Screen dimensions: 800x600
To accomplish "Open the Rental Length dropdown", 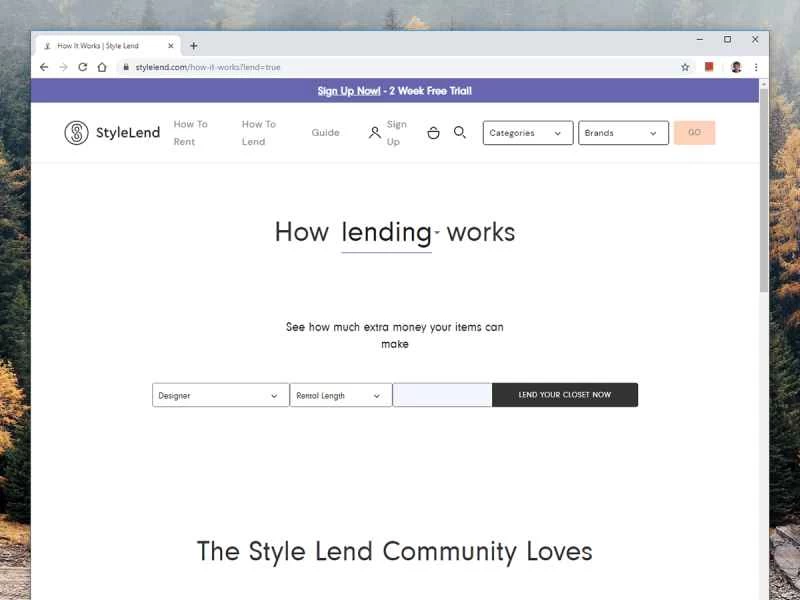I will [x=340, y=395].
